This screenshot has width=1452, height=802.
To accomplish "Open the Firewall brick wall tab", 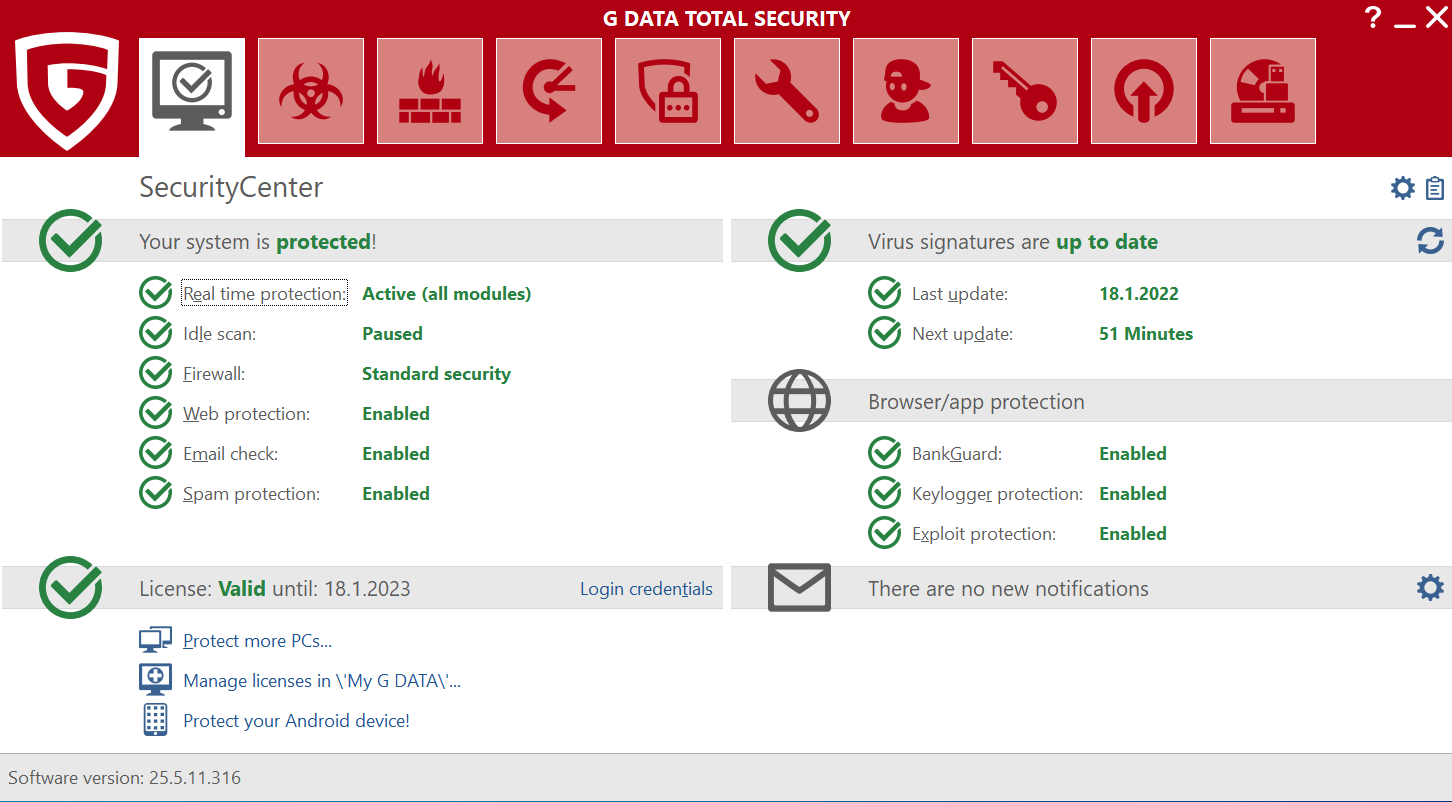I will pyautogui.click(x=430, y=91).
